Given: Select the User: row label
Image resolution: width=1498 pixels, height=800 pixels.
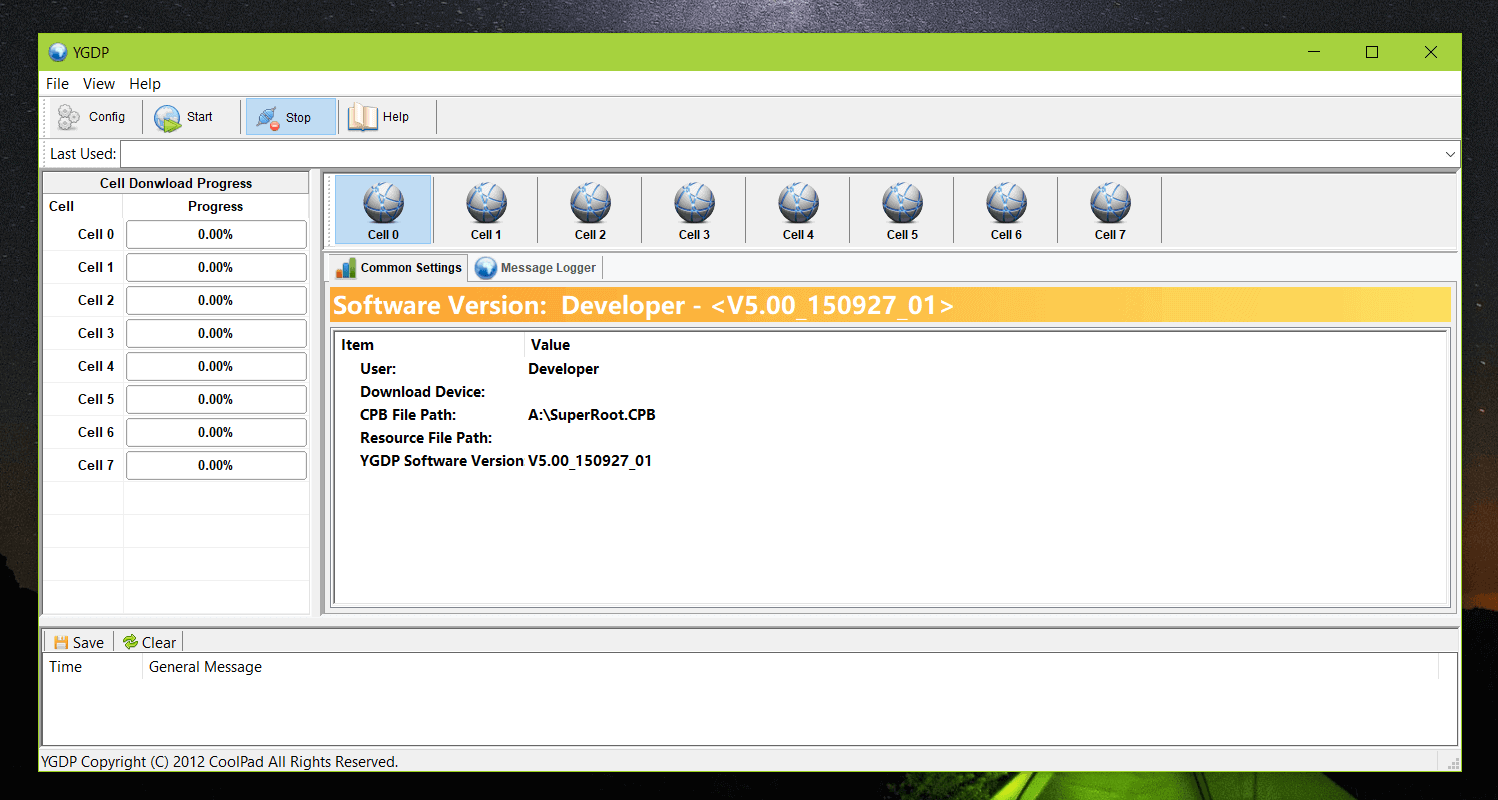Looking at the screenshot, I should point(378,369).
